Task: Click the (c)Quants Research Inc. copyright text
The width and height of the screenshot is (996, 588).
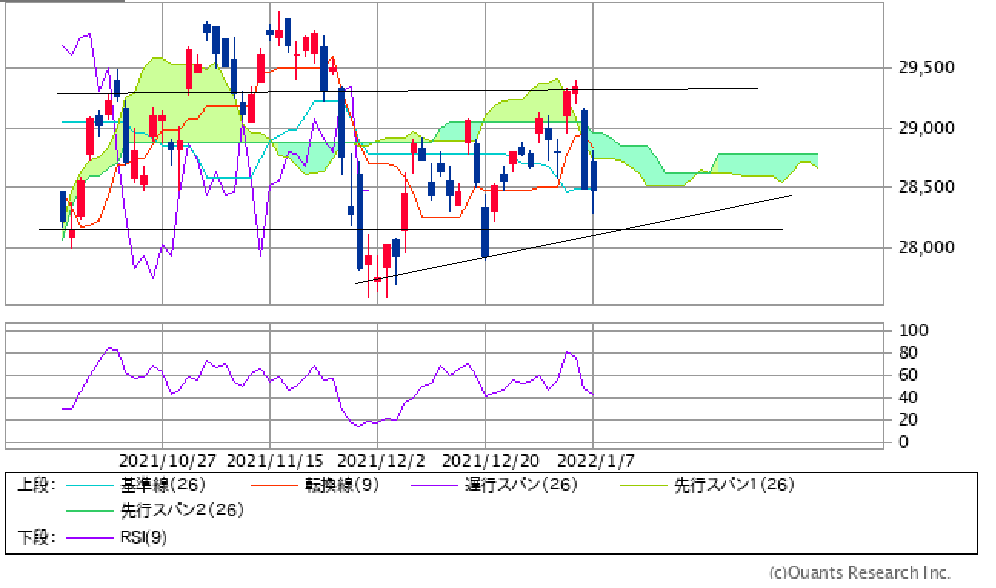Action: [x=860, y=573]
